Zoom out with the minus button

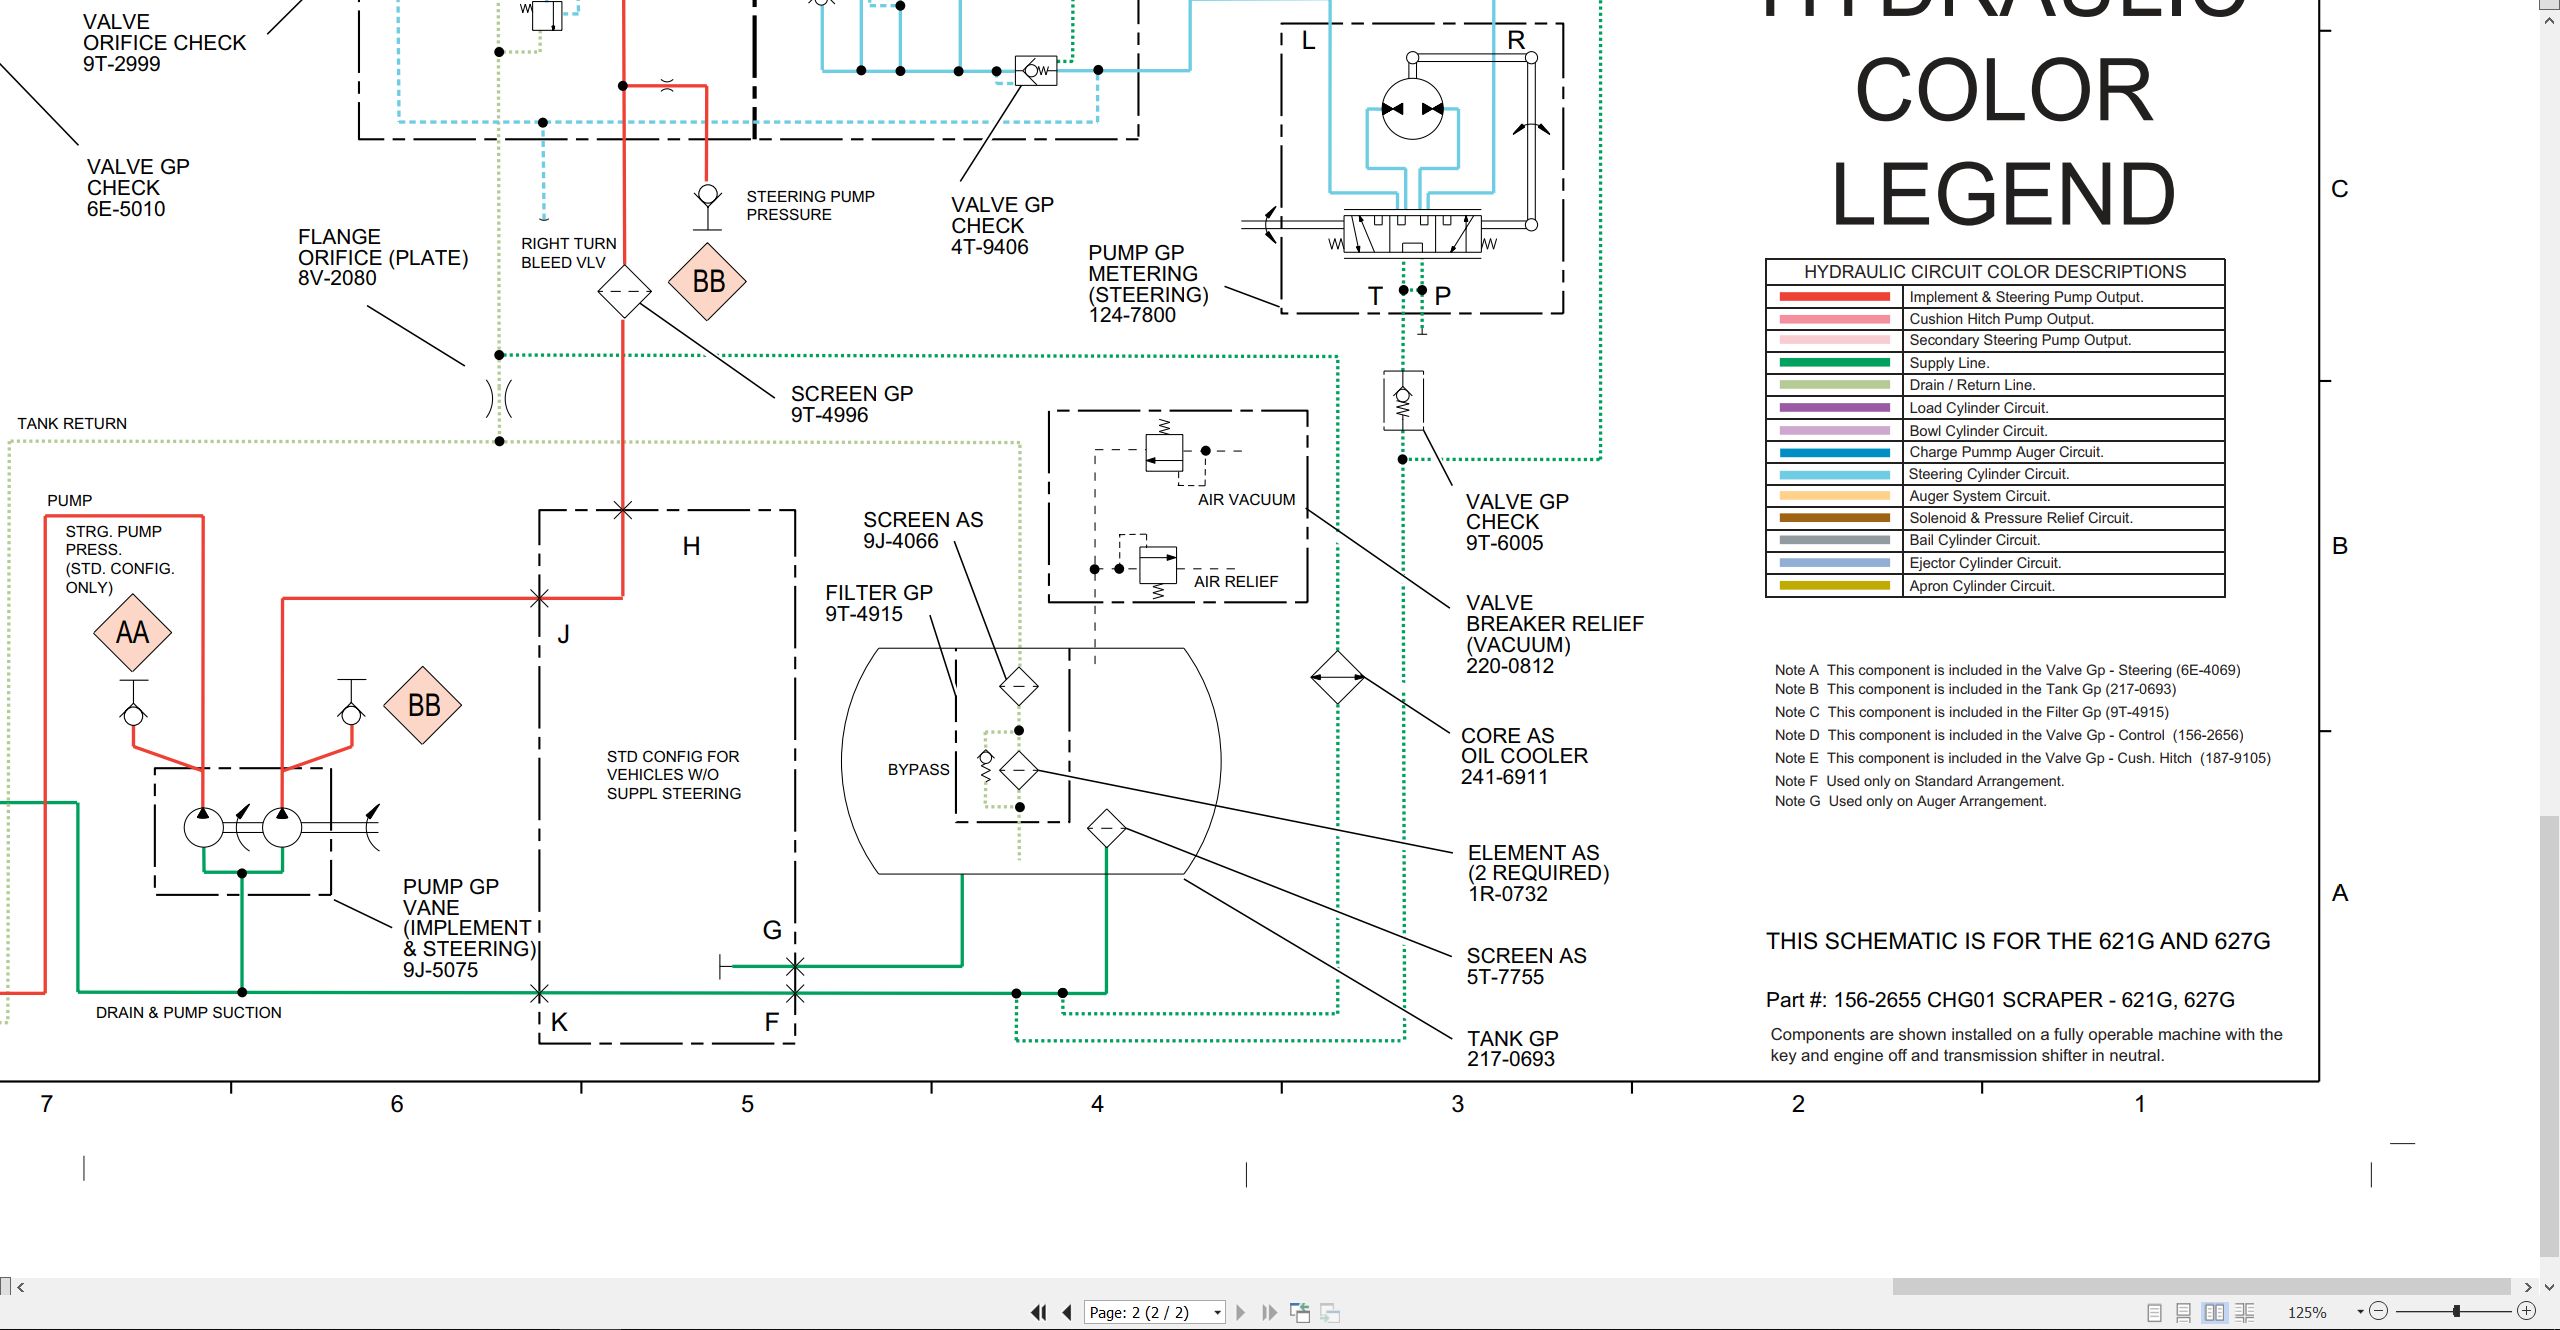(2379, 1311)
